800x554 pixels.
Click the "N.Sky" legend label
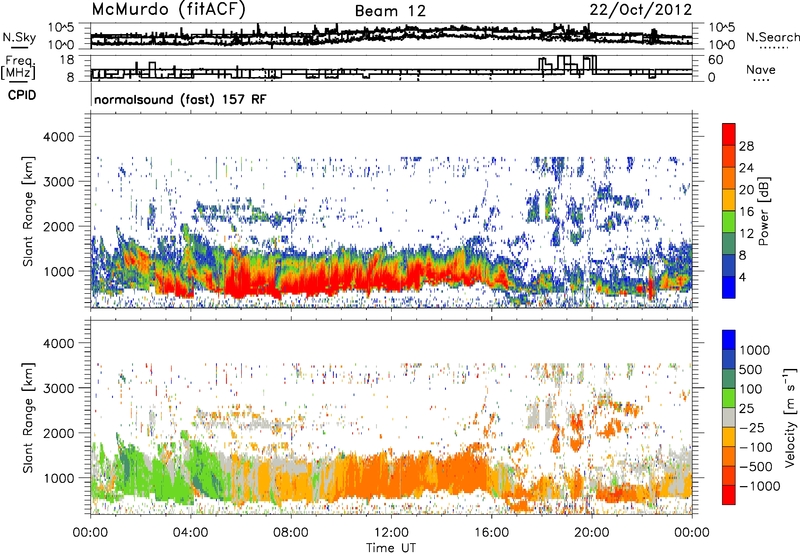(19, 37)
